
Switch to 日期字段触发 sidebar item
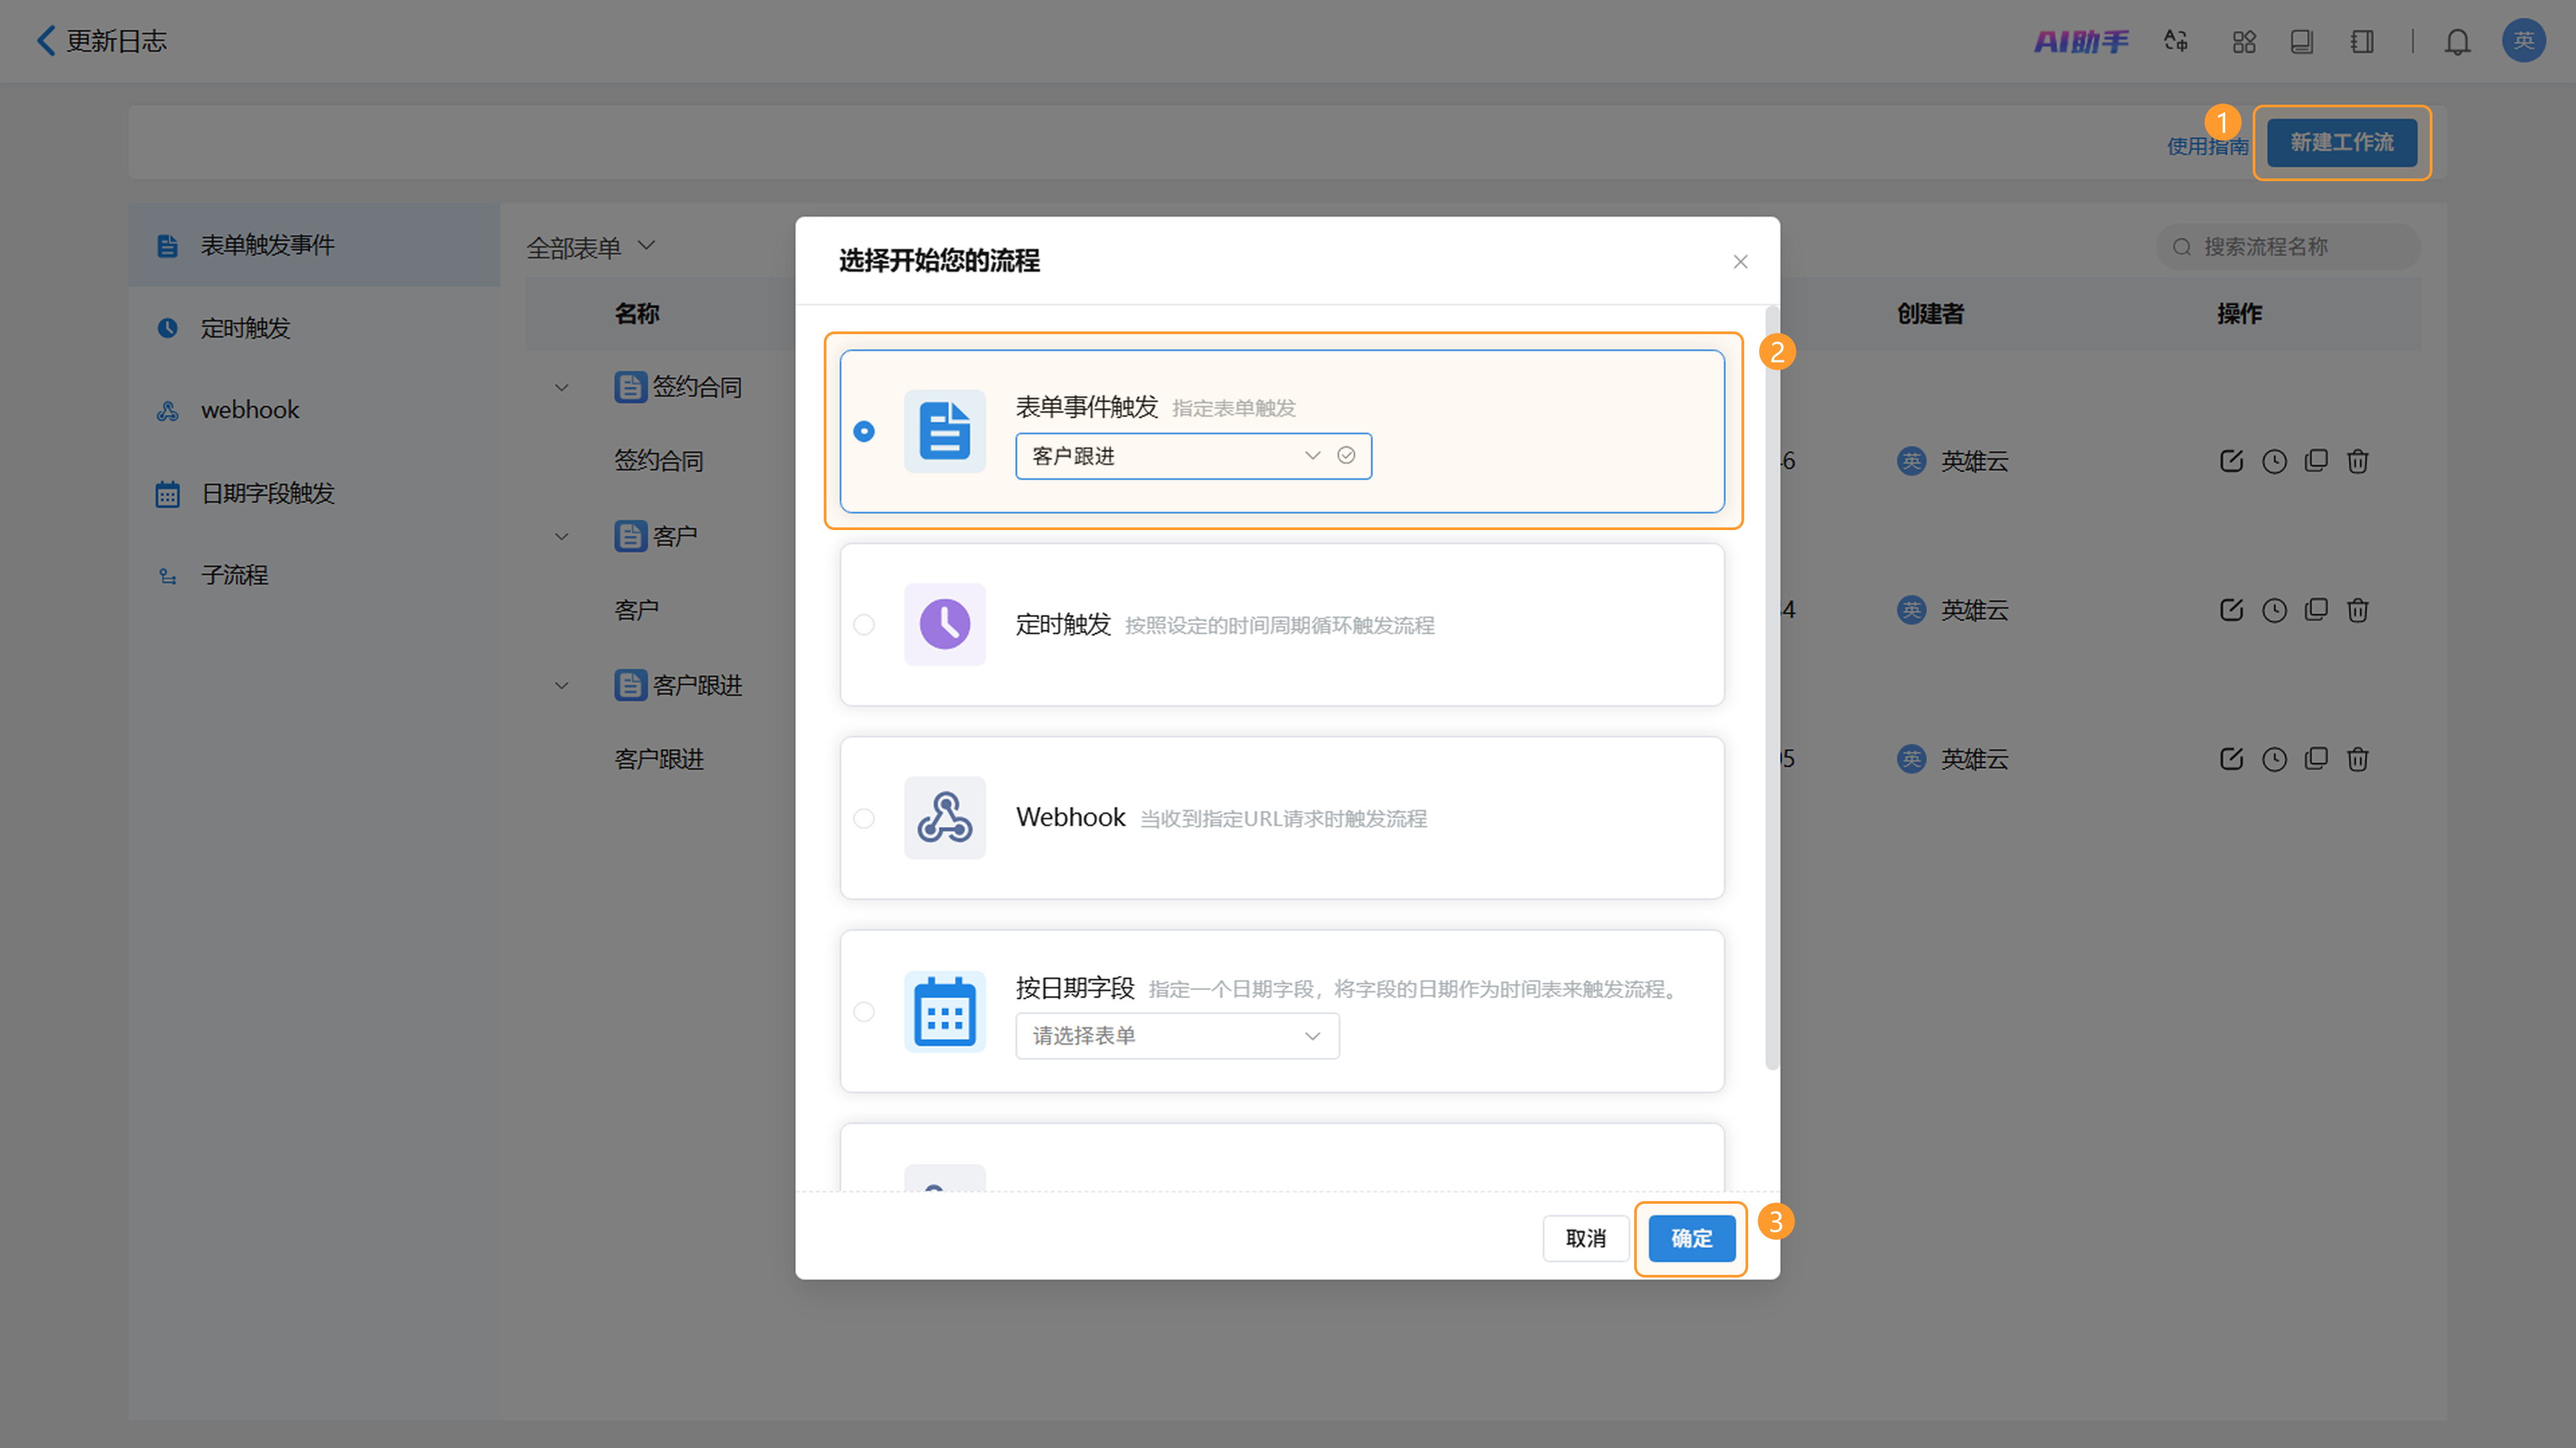point(314,493)
